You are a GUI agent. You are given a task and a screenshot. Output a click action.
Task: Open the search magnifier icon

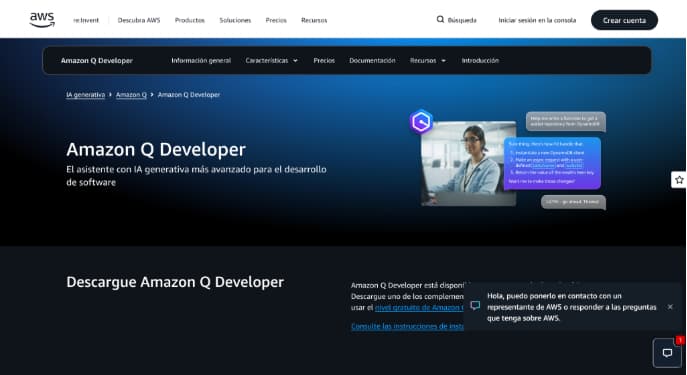click(440, 19)
